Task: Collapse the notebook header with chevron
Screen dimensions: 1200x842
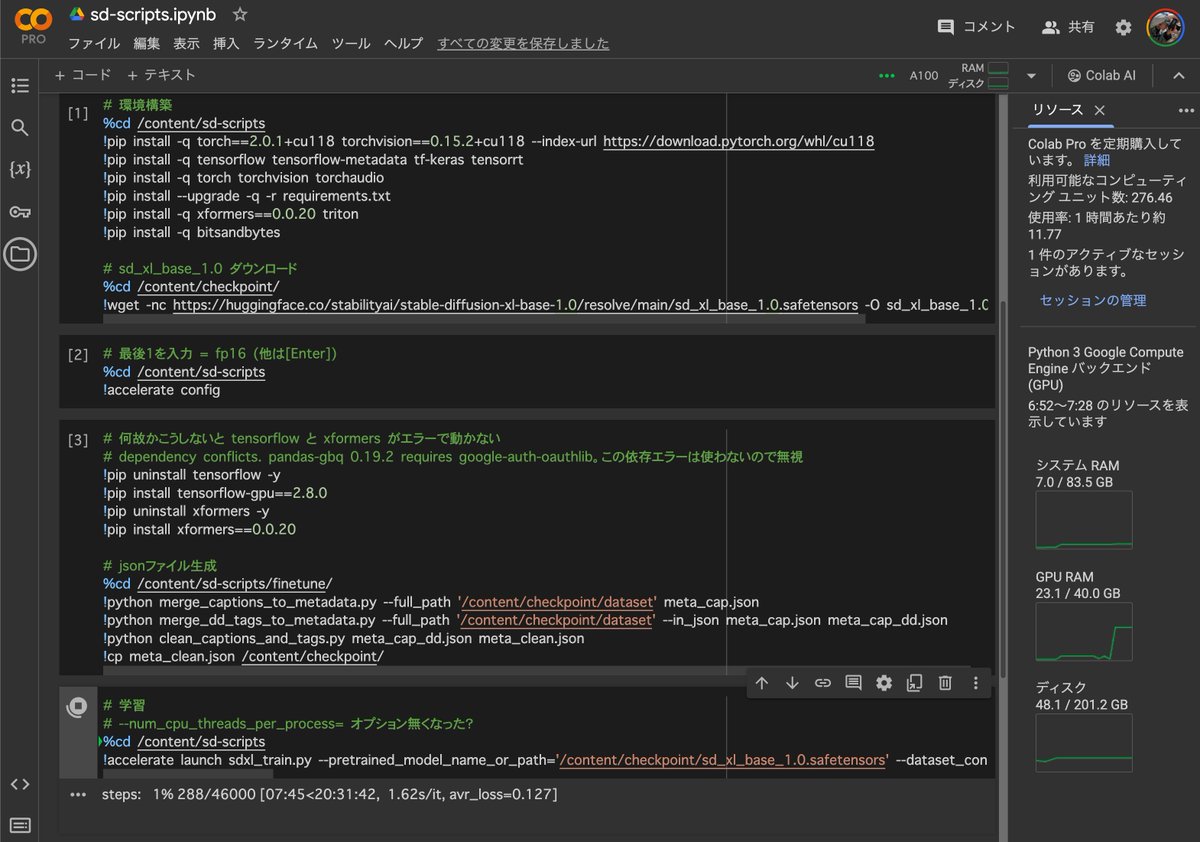Action: pos(1178,76)
